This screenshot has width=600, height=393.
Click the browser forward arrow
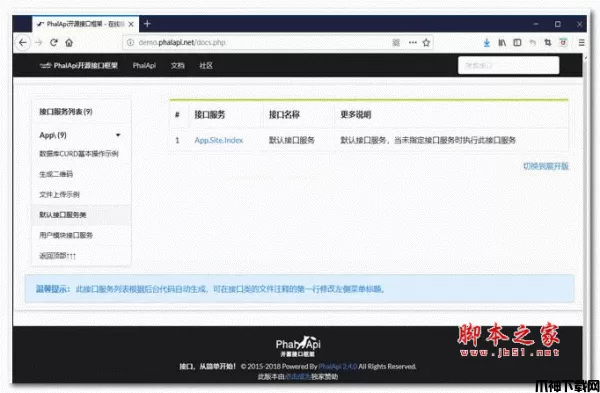click(x=38, y=42)
